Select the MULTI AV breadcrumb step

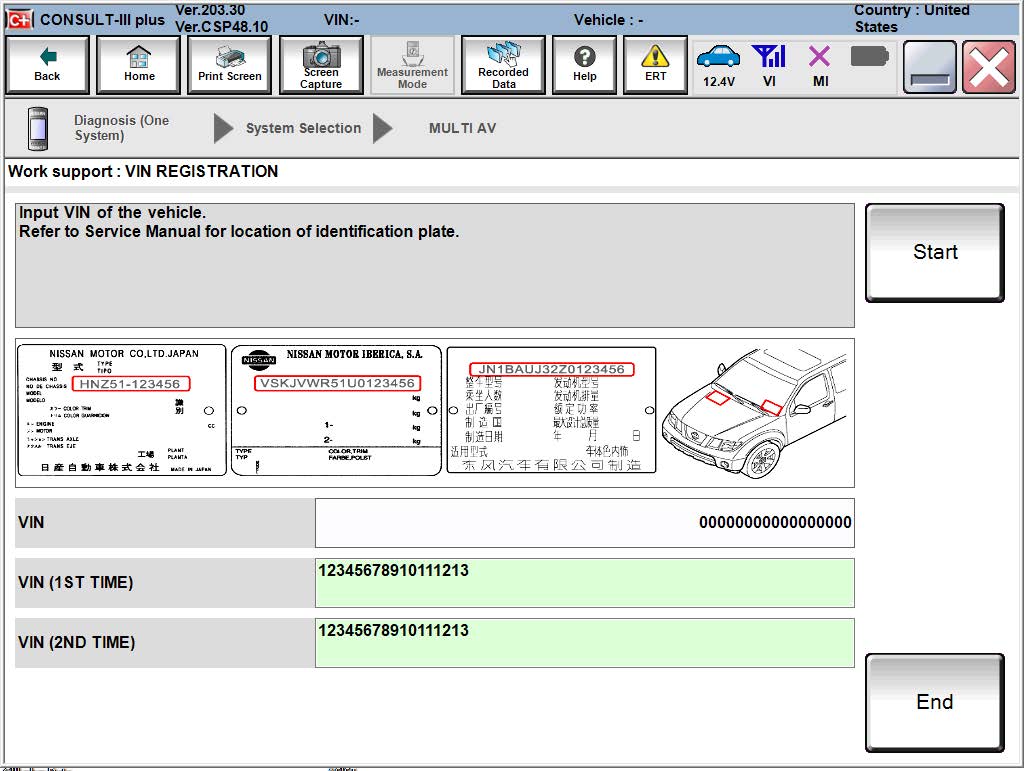[463, 128]
